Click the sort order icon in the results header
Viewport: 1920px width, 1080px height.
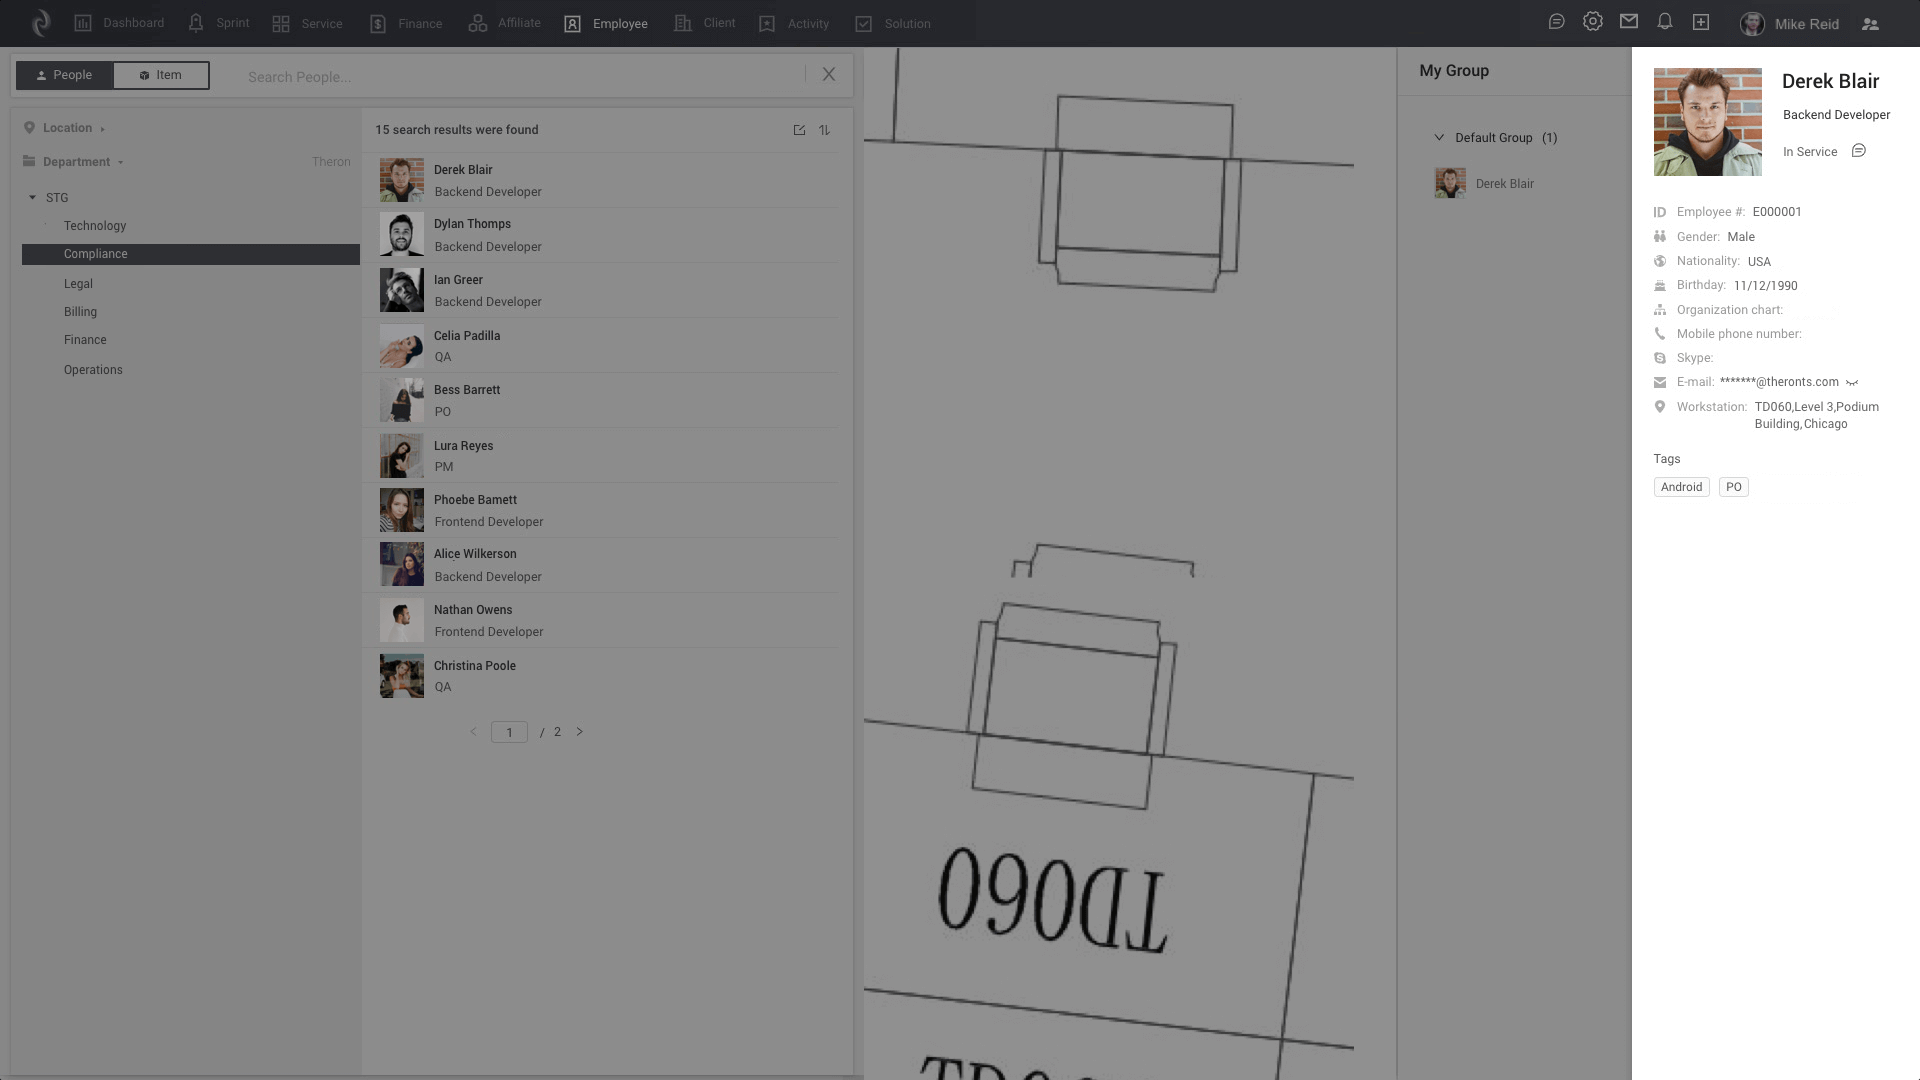tap(824, 130)
